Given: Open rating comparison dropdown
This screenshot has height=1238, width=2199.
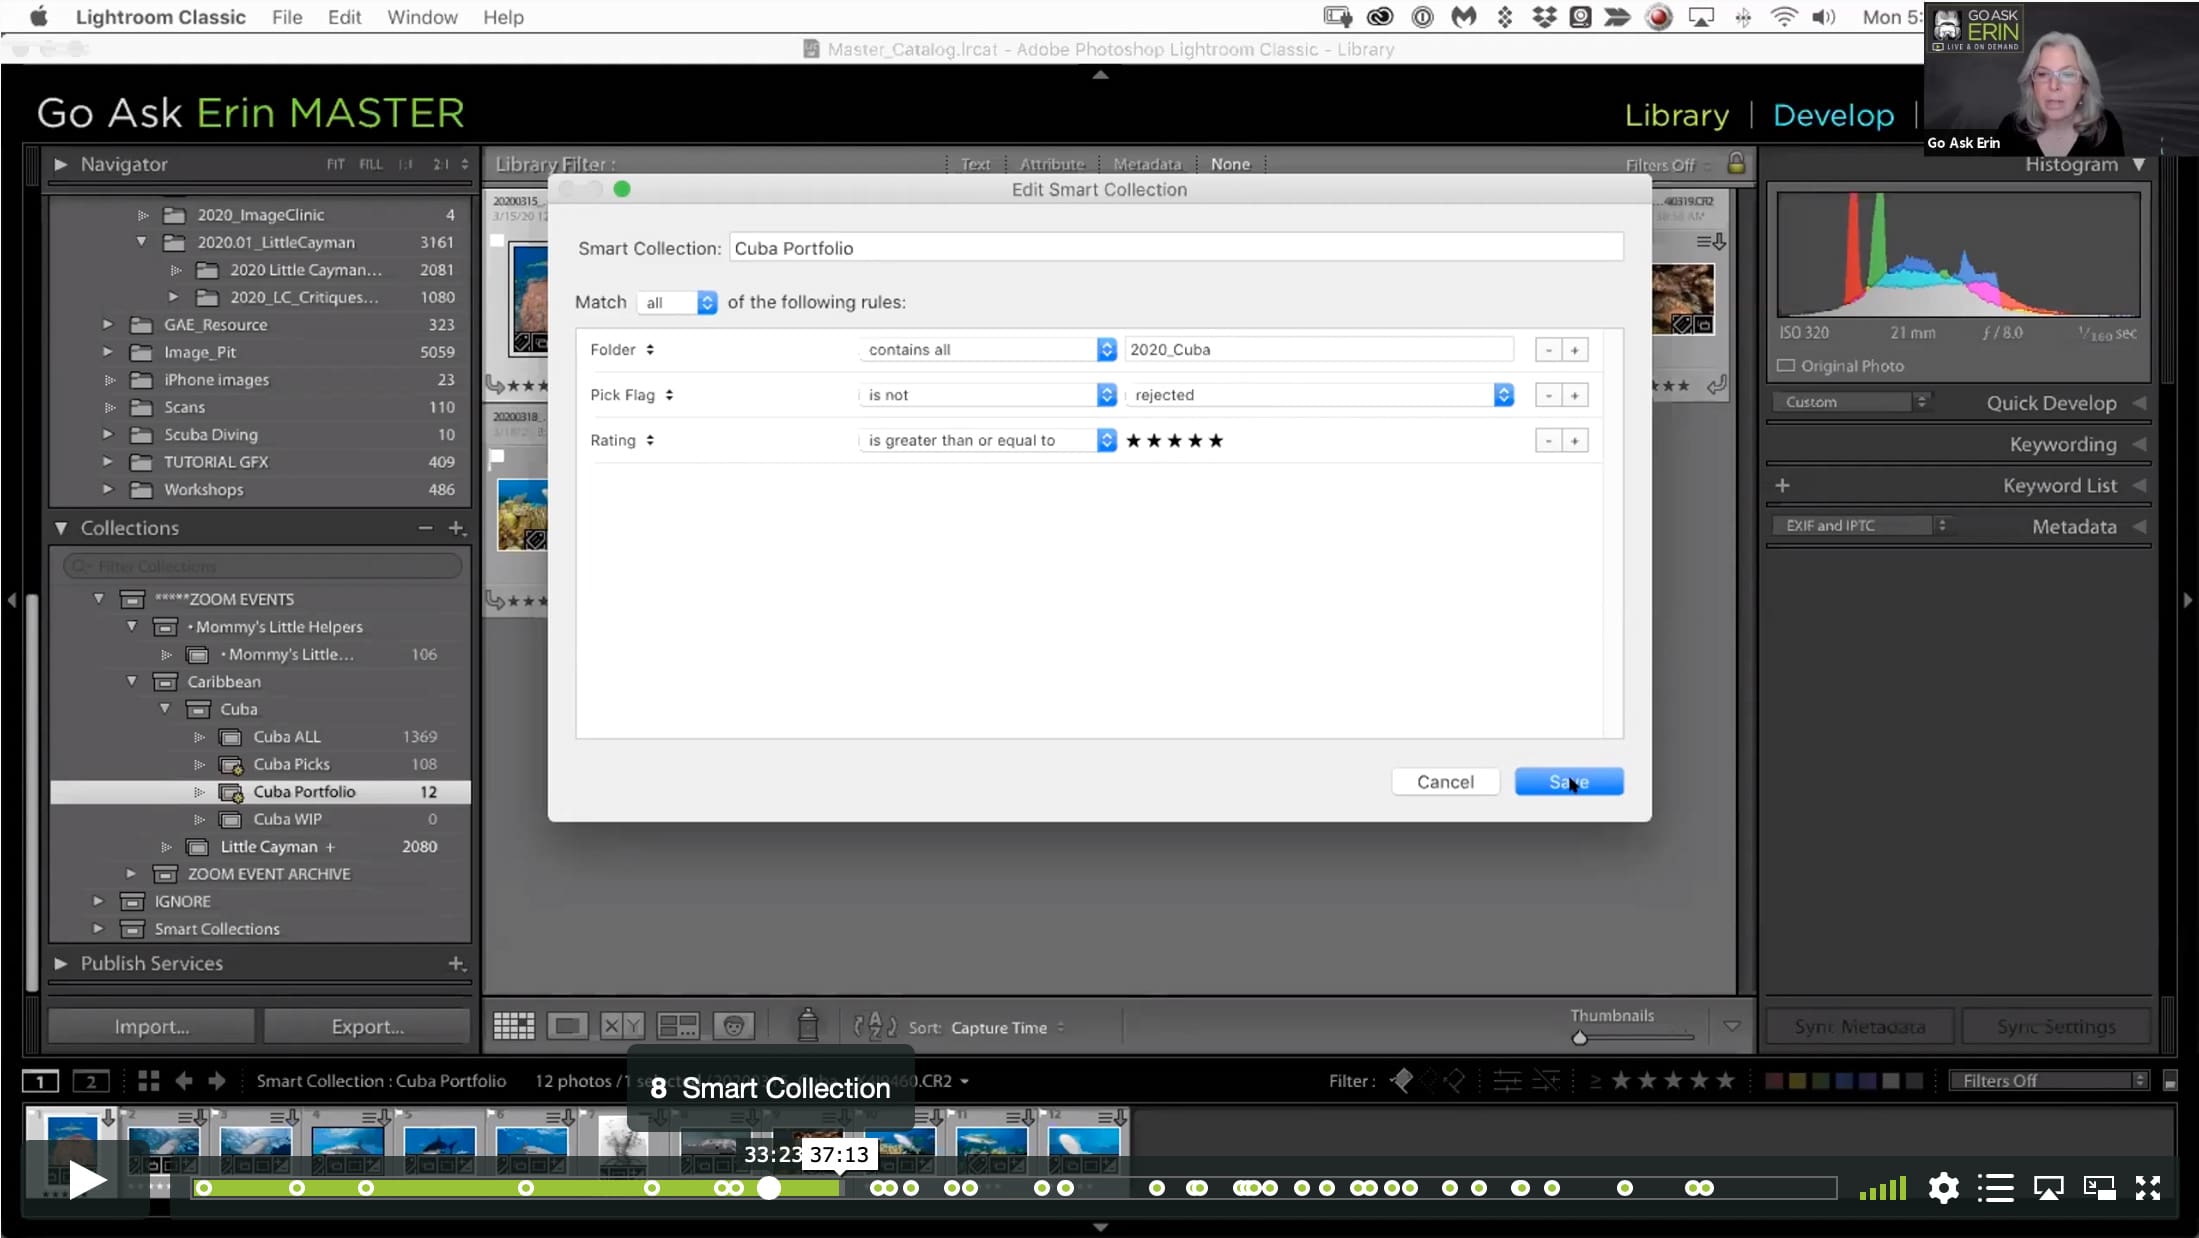Looking at the screenshot, I should pos(988,441).
